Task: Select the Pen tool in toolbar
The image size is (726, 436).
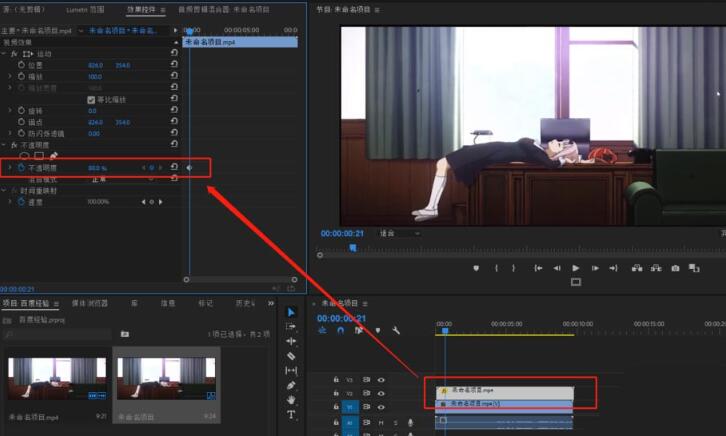Action: tap(291, 385)
